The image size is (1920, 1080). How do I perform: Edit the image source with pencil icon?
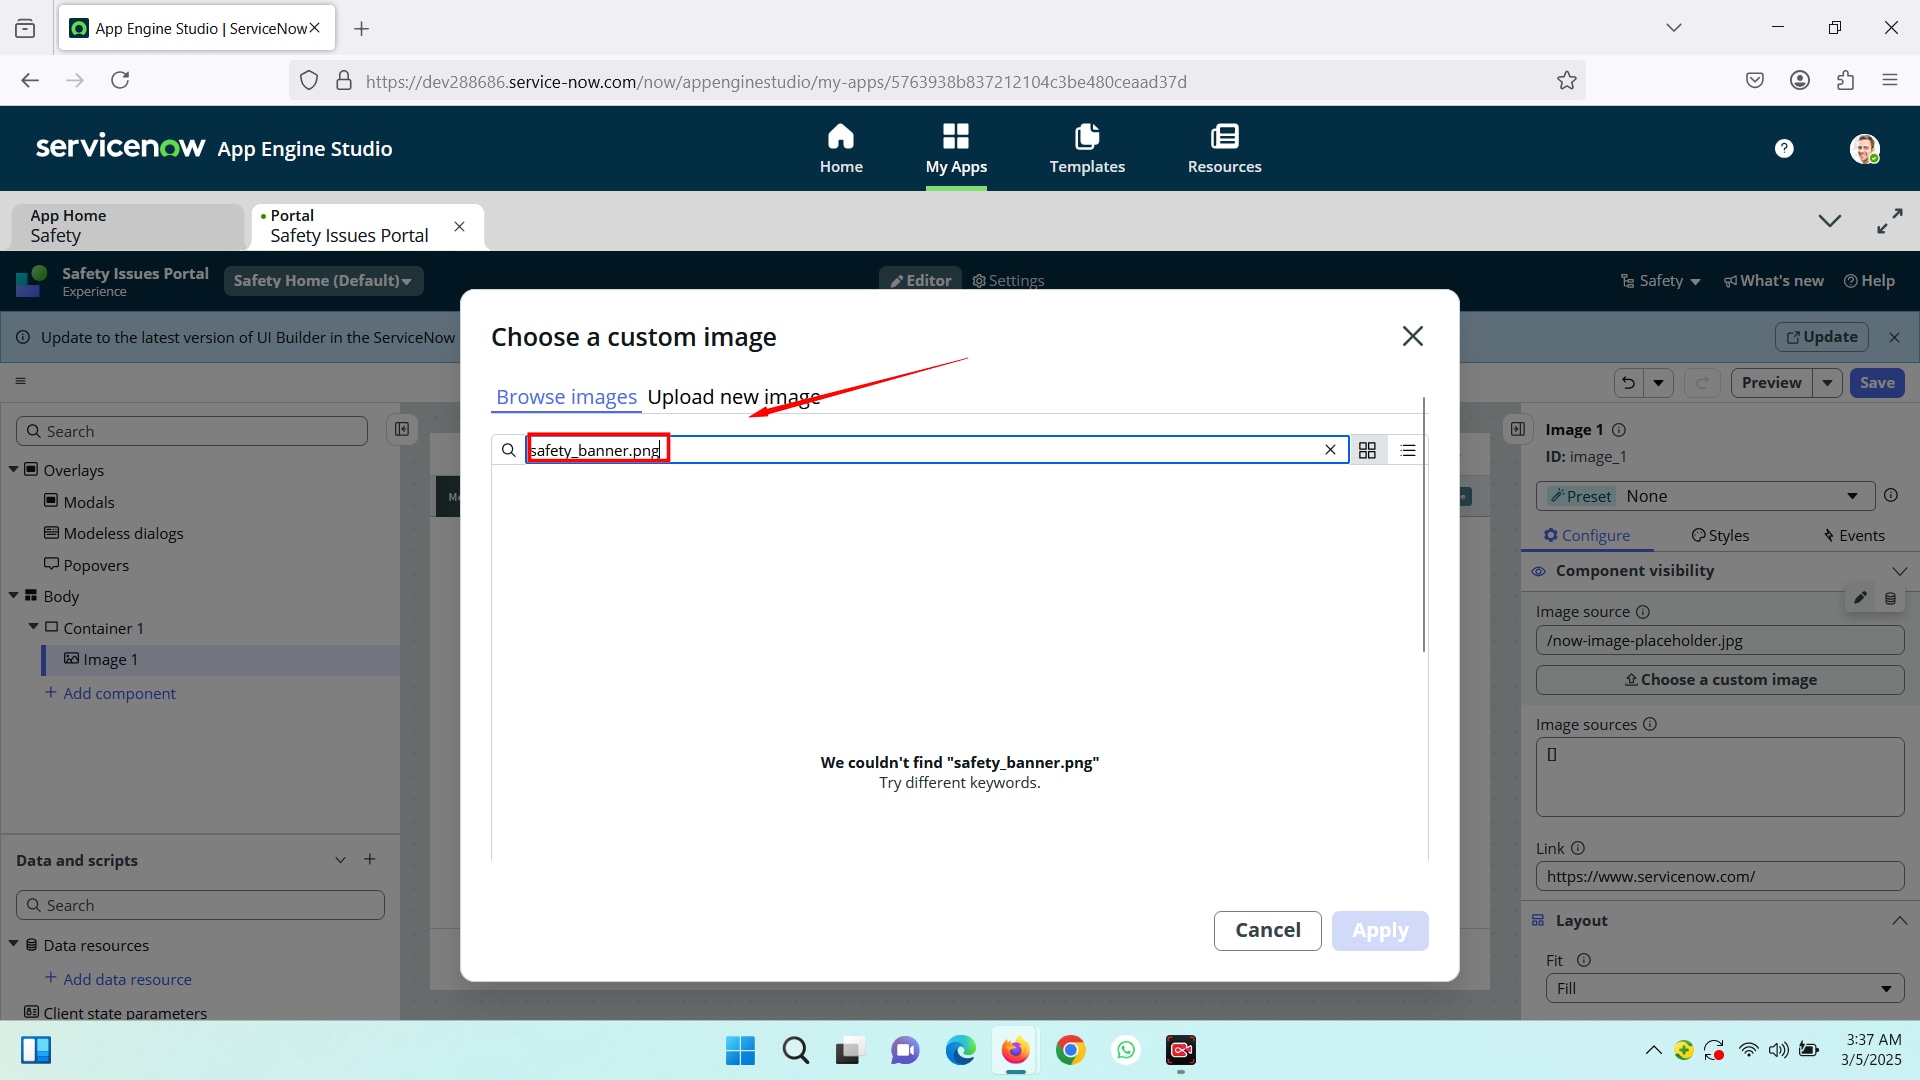tap(1860, 598)
